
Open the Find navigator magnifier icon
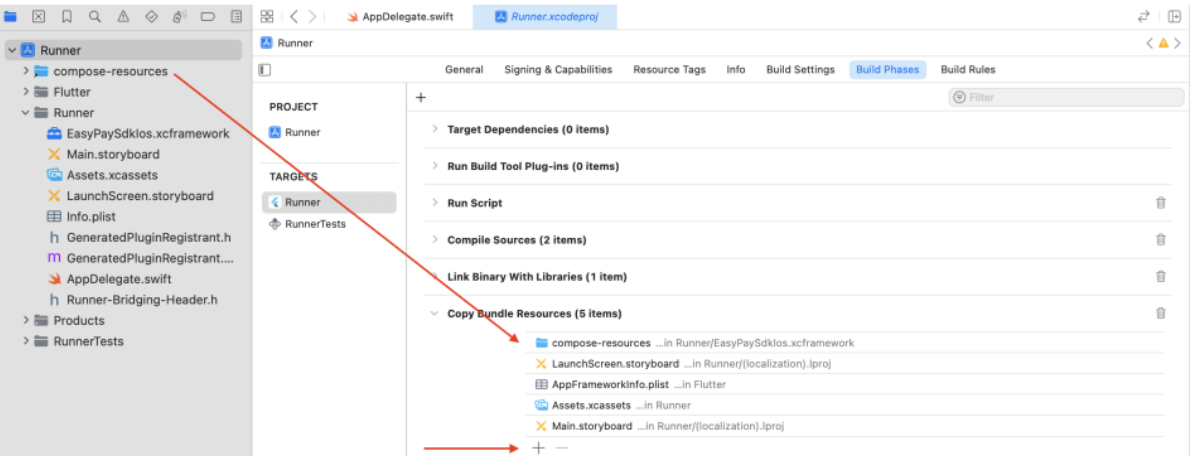point(94,16)
